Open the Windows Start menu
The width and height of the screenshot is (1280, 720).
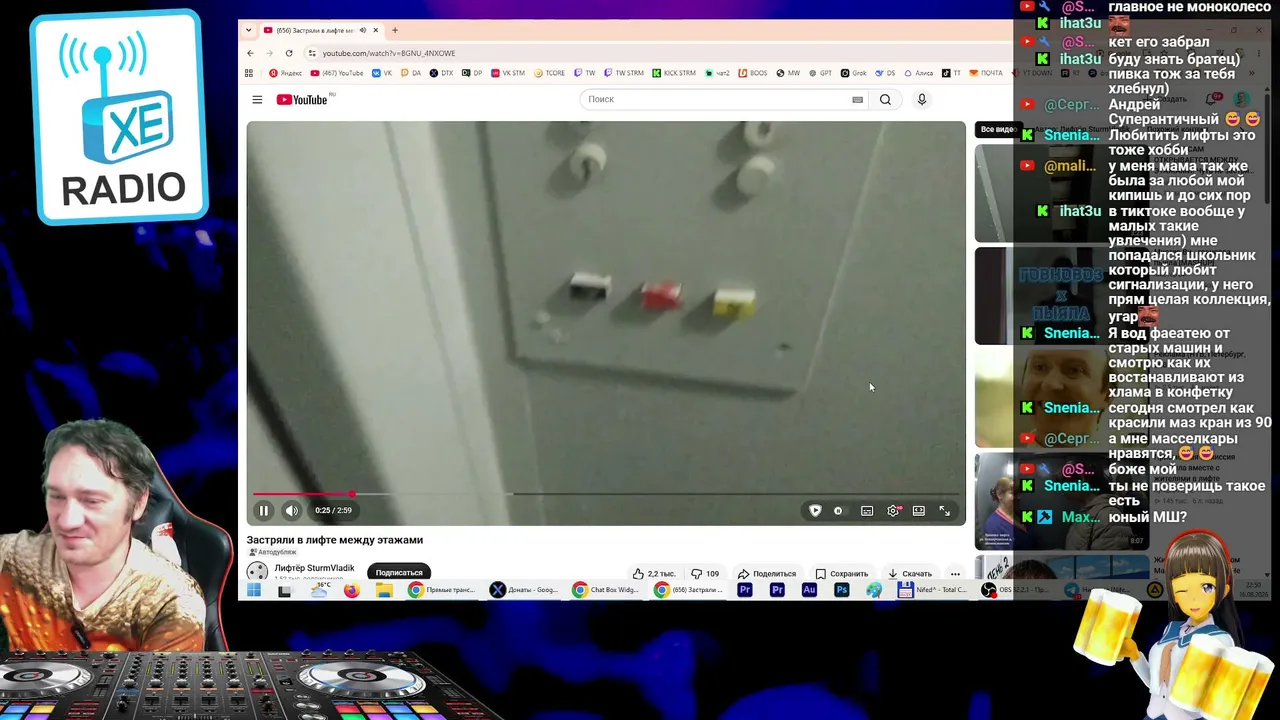pyautogui.click(x=254, y=591)
